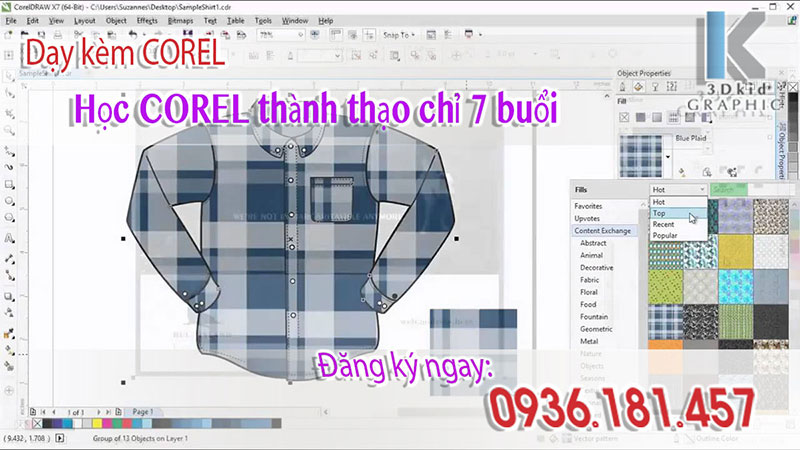Screen dimensions: 800x450
Task: Choose No fill in Object Properties
Action: 624,117
